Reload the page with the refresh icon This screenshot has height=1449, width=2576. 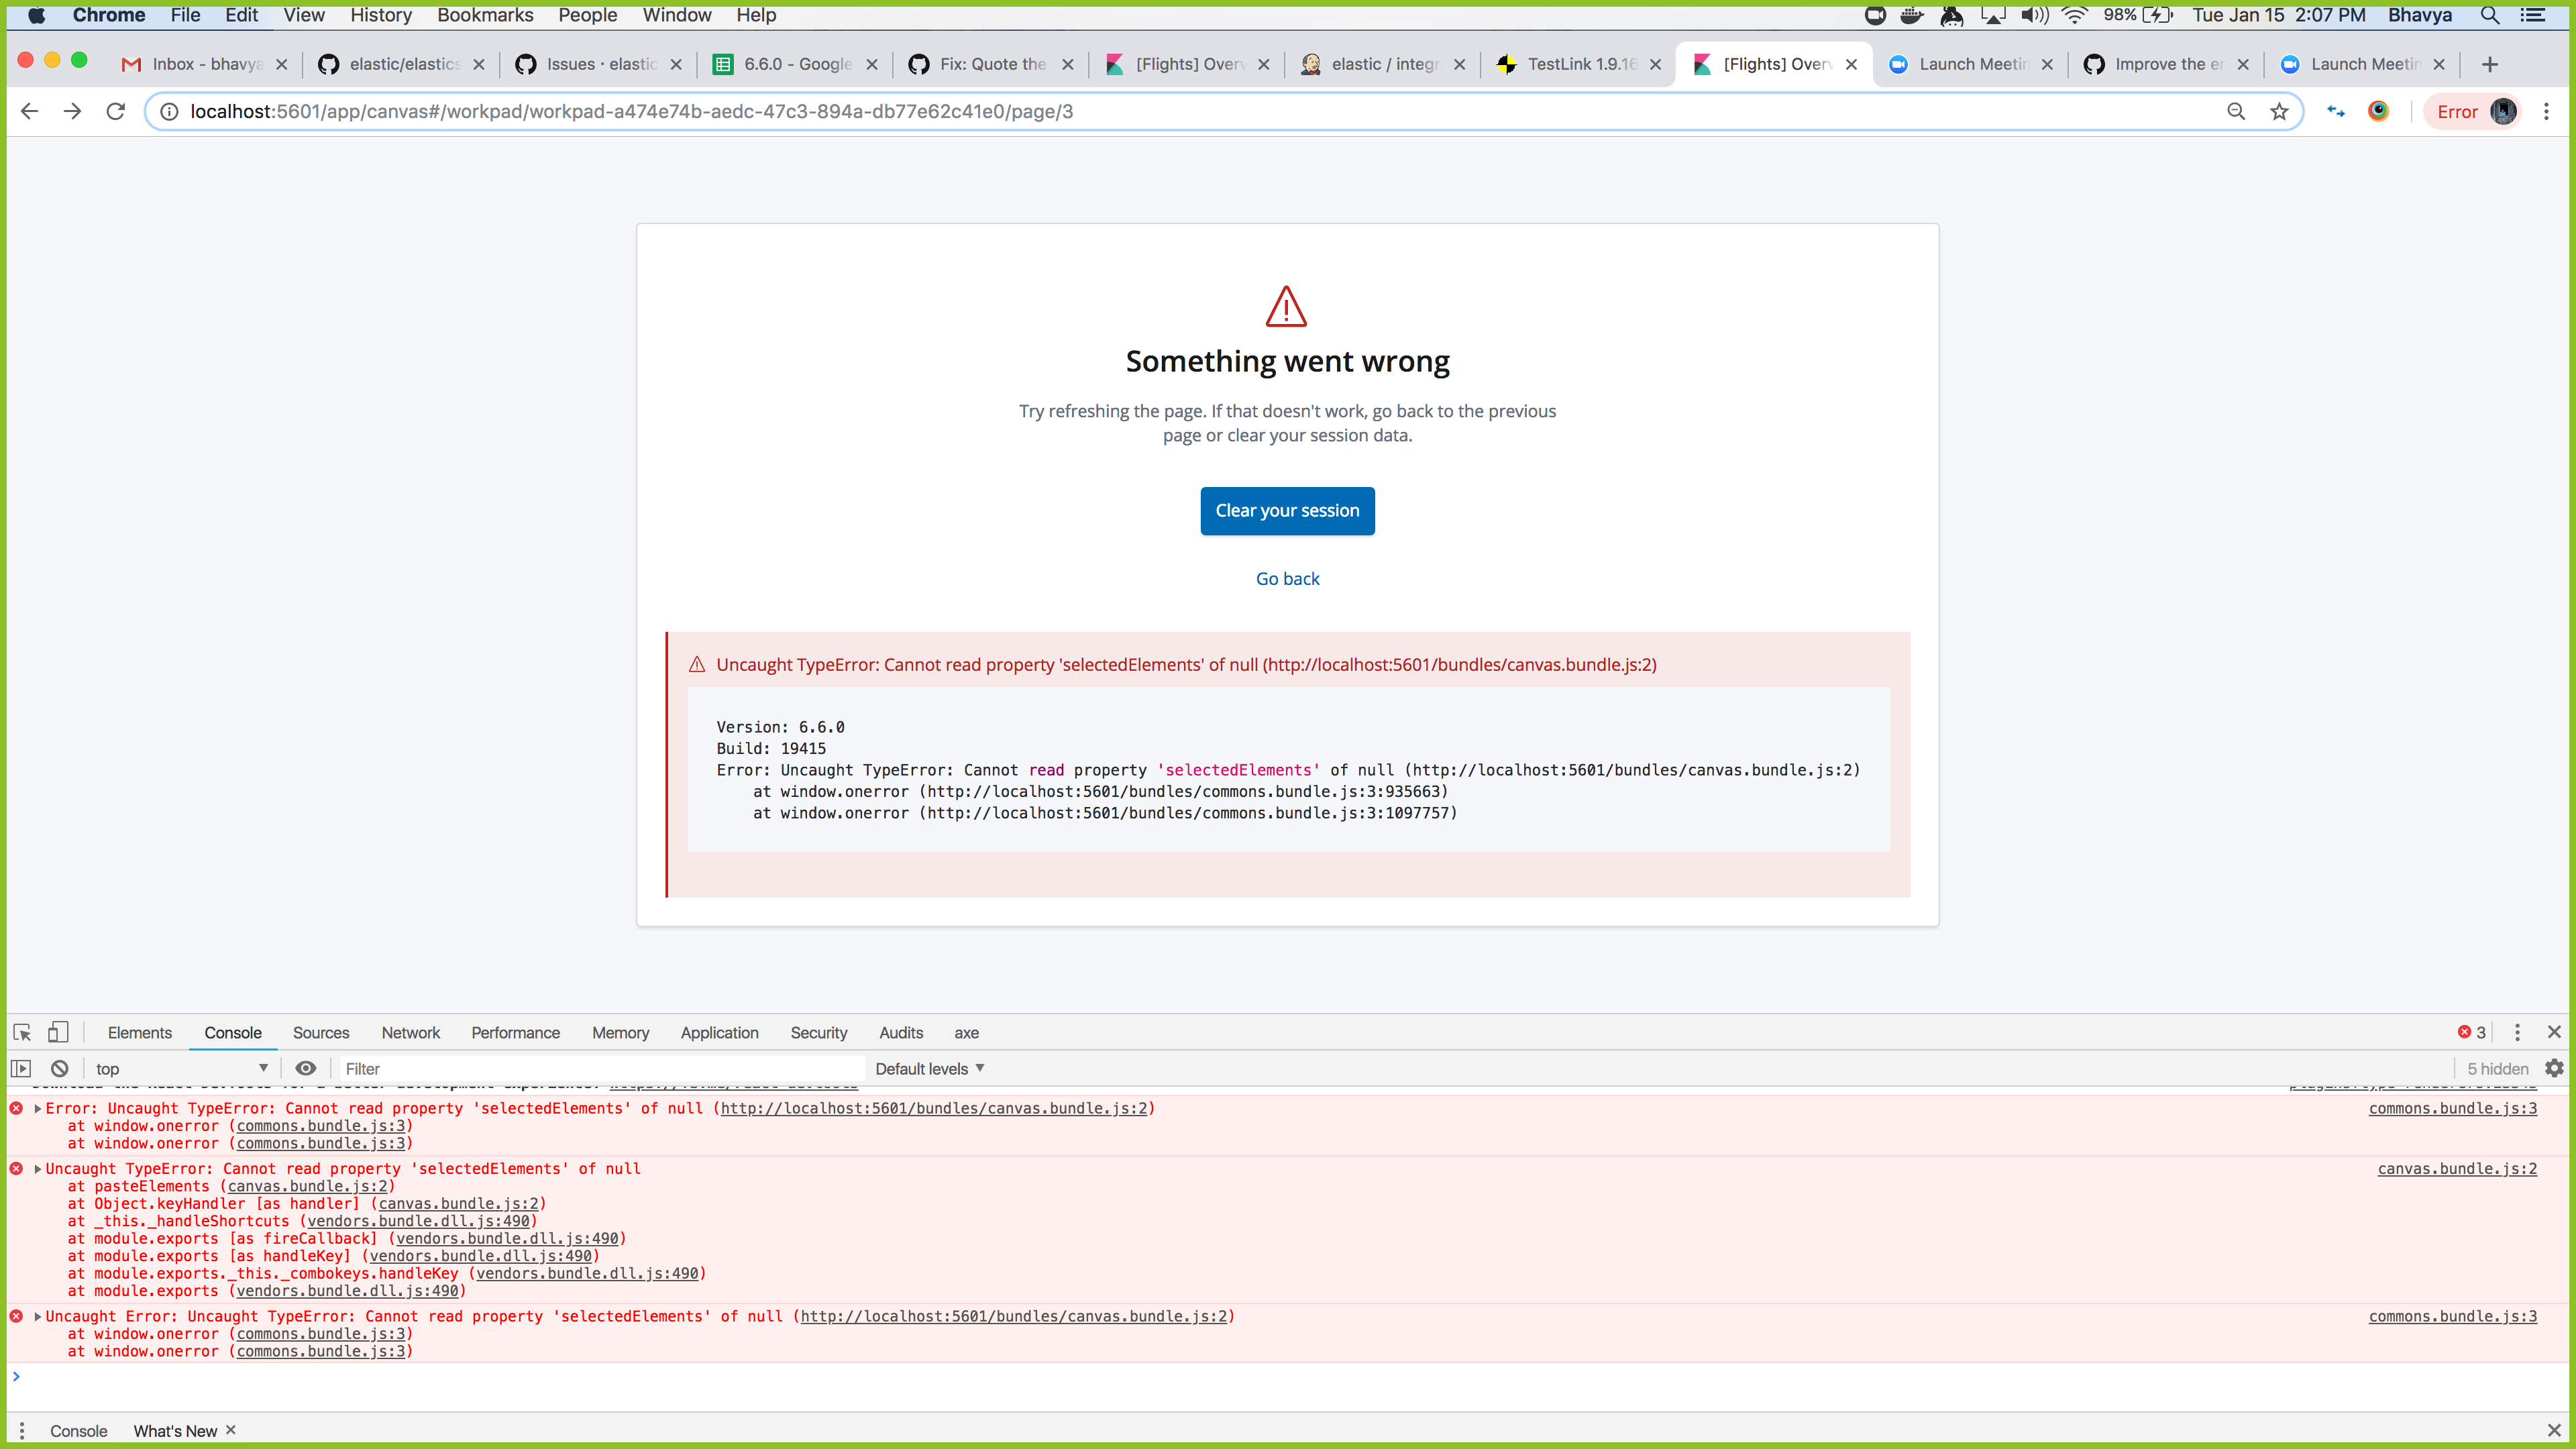(x=115, y=111)
